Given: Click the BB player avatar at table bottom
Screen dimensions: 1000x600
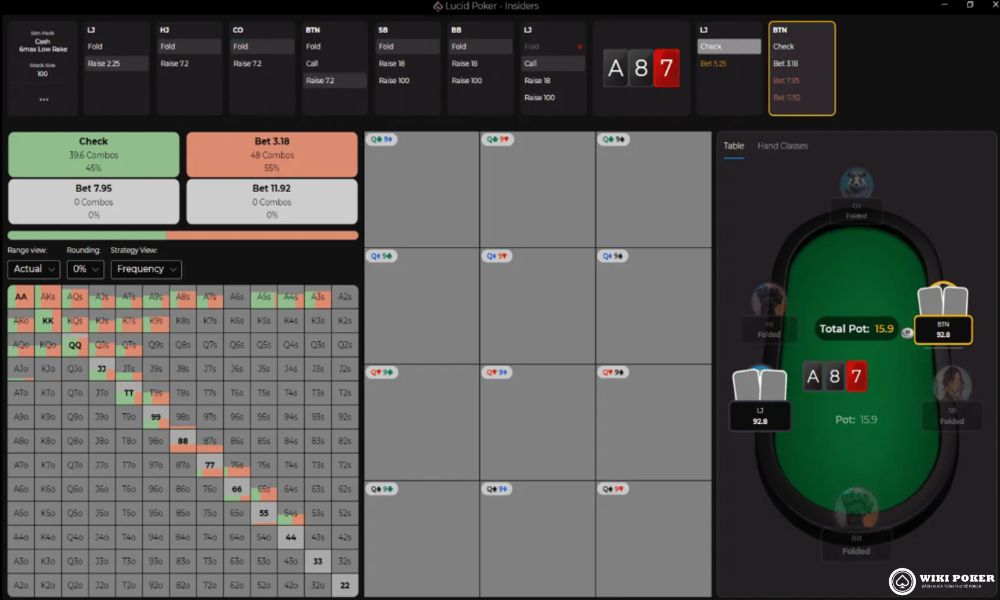Looking at the screenshot, I should point(856,508).
